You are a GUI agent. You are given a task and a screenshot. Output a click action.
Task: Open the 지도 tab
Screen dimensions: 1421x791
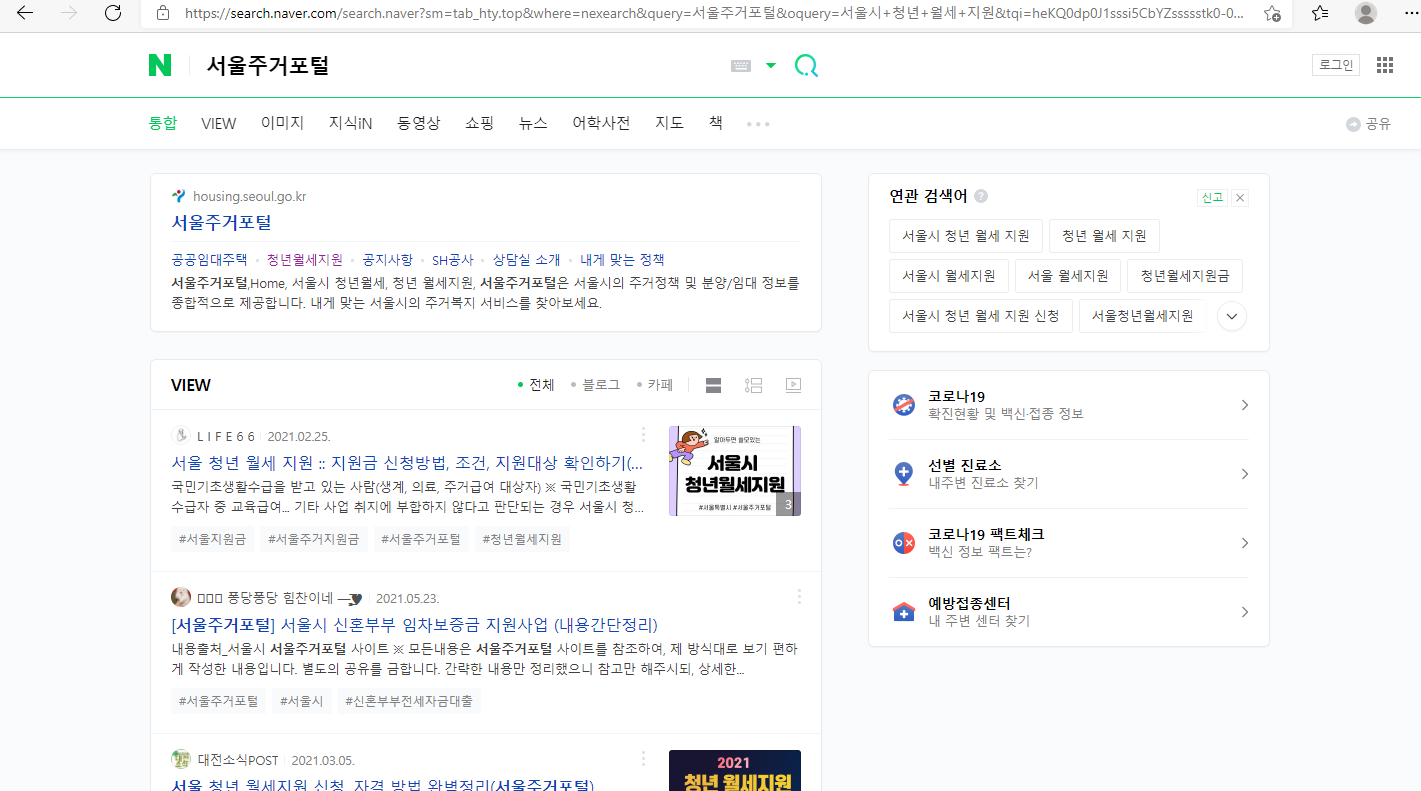point(669,123)
